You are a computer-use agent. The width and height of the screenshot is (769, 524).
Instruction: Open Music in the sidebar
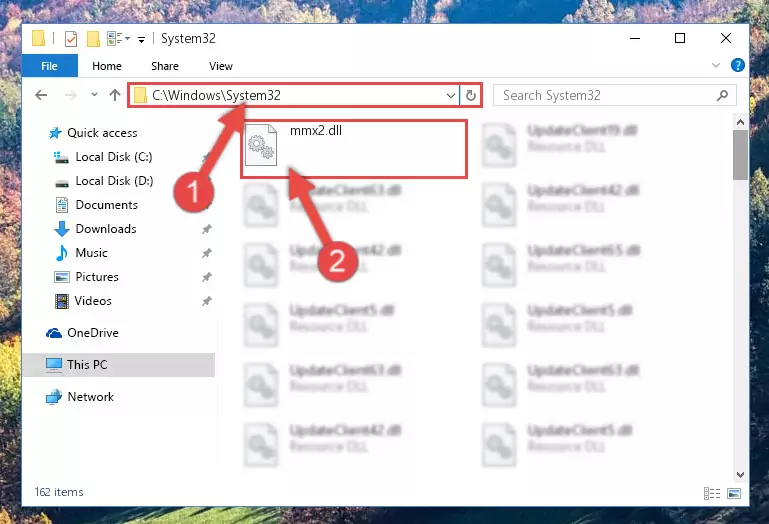point(81,253)
